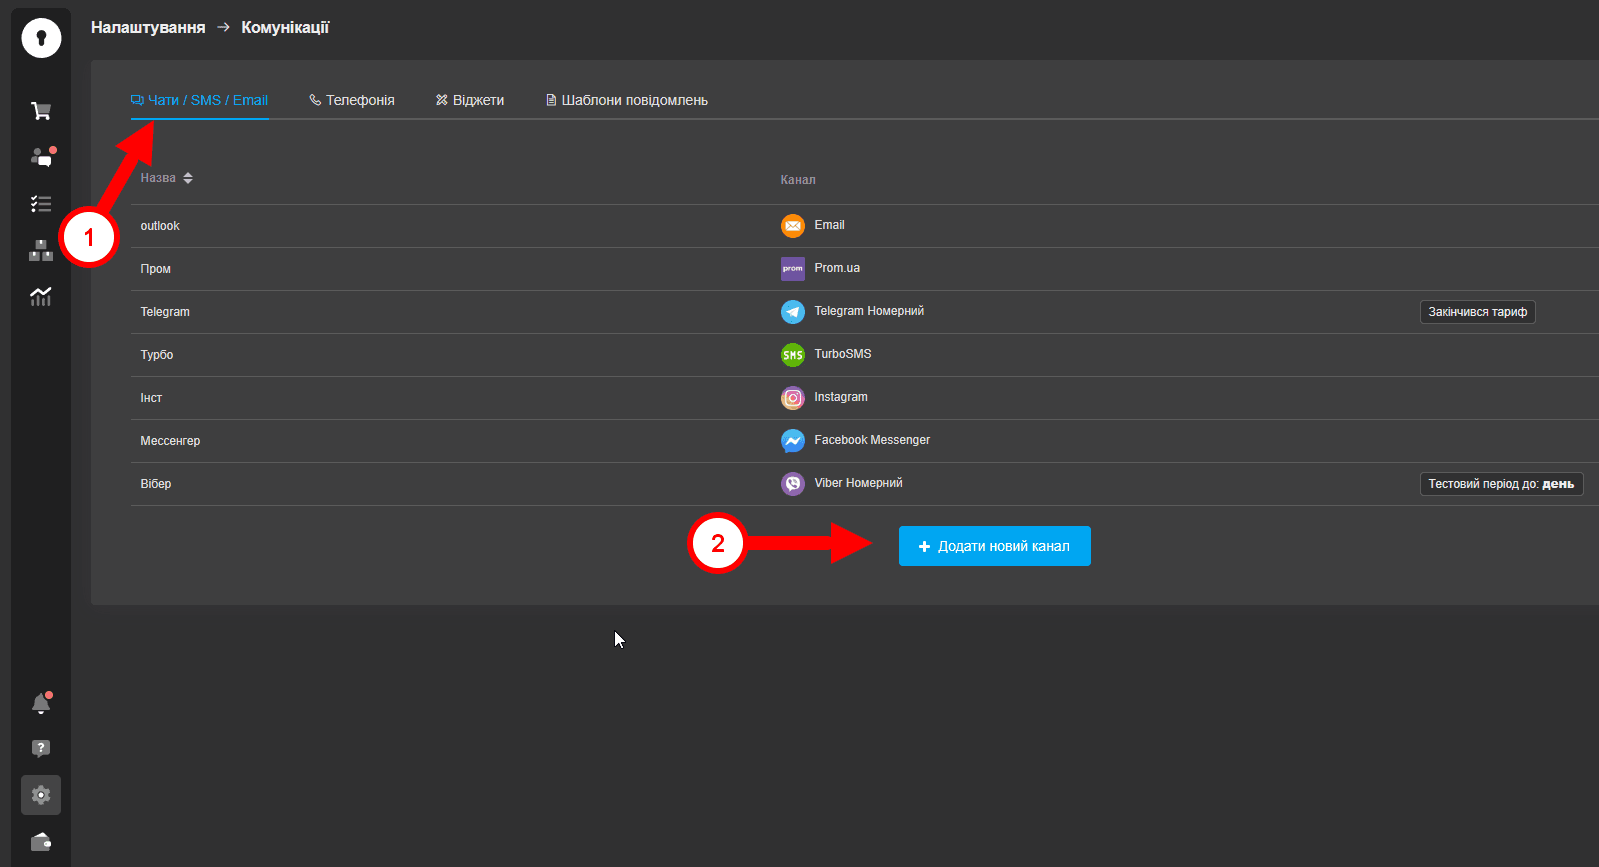Open the Інст channel row
Image resolution: width=1599 pixels, height=867 pixels.
click(x=864, y=398)
